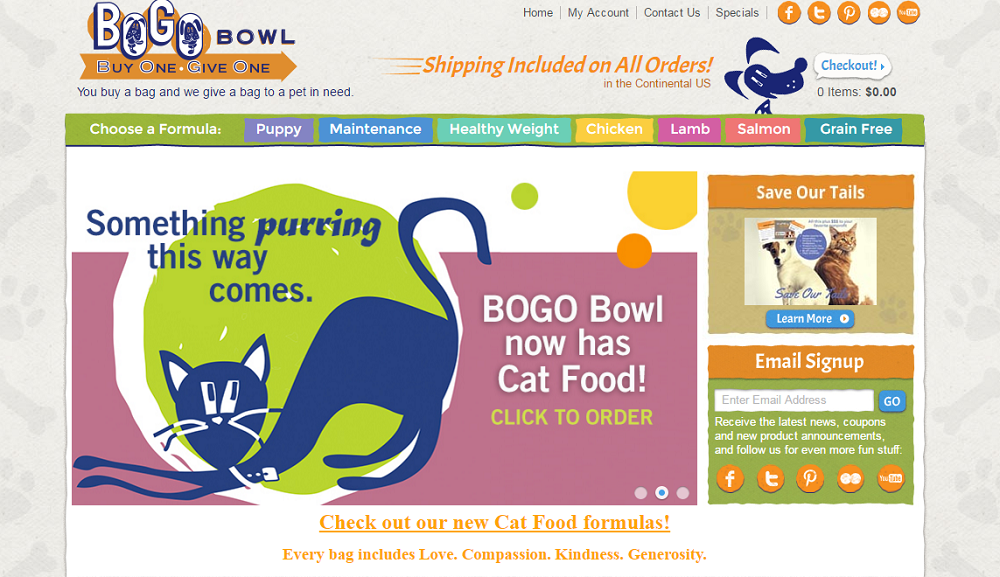Screen dimensions: 1000x577
Task: Open Flickr icon in top header
Action: pos(879,13)
